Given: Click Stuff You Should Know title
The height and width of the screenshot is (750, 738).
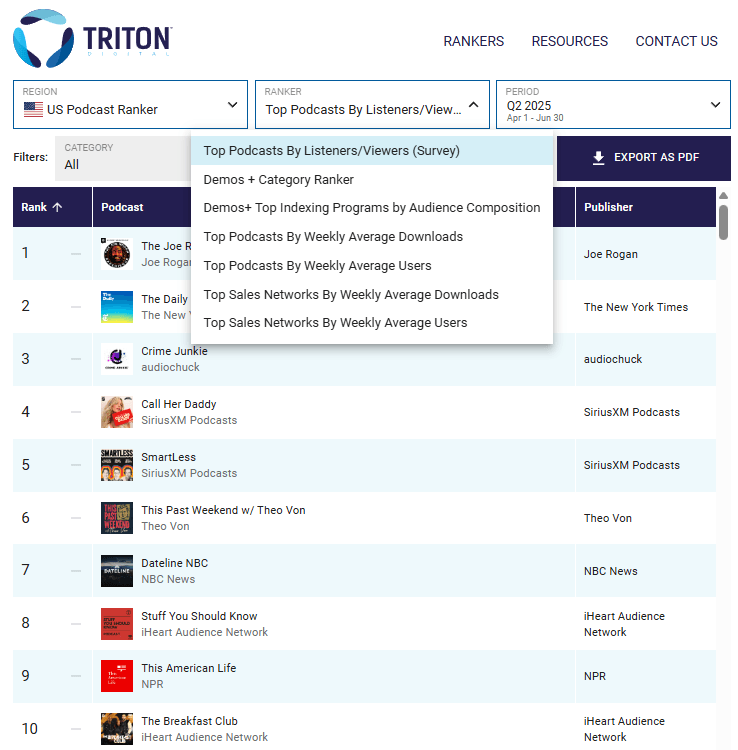Looking at the screenshot, I should click(x=199, y=616).
